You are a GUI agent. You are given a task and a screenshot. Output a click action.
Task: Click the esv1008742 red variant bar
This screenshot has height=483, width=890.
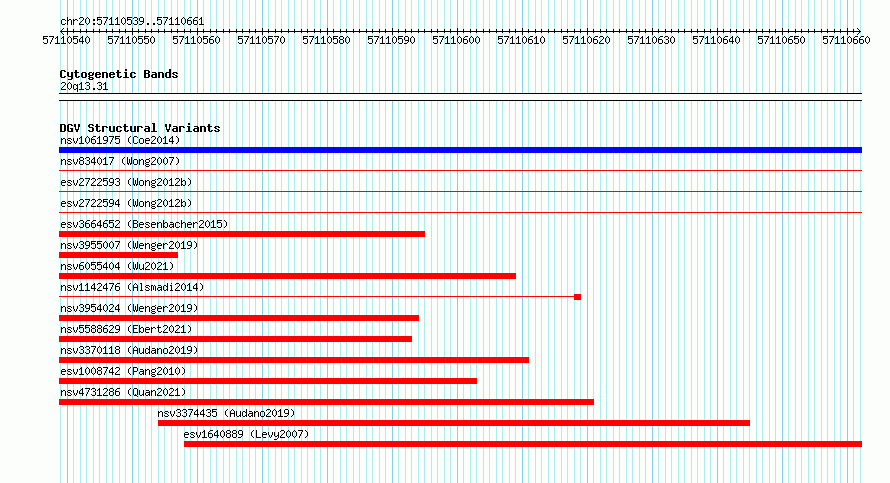click(268, 381)
